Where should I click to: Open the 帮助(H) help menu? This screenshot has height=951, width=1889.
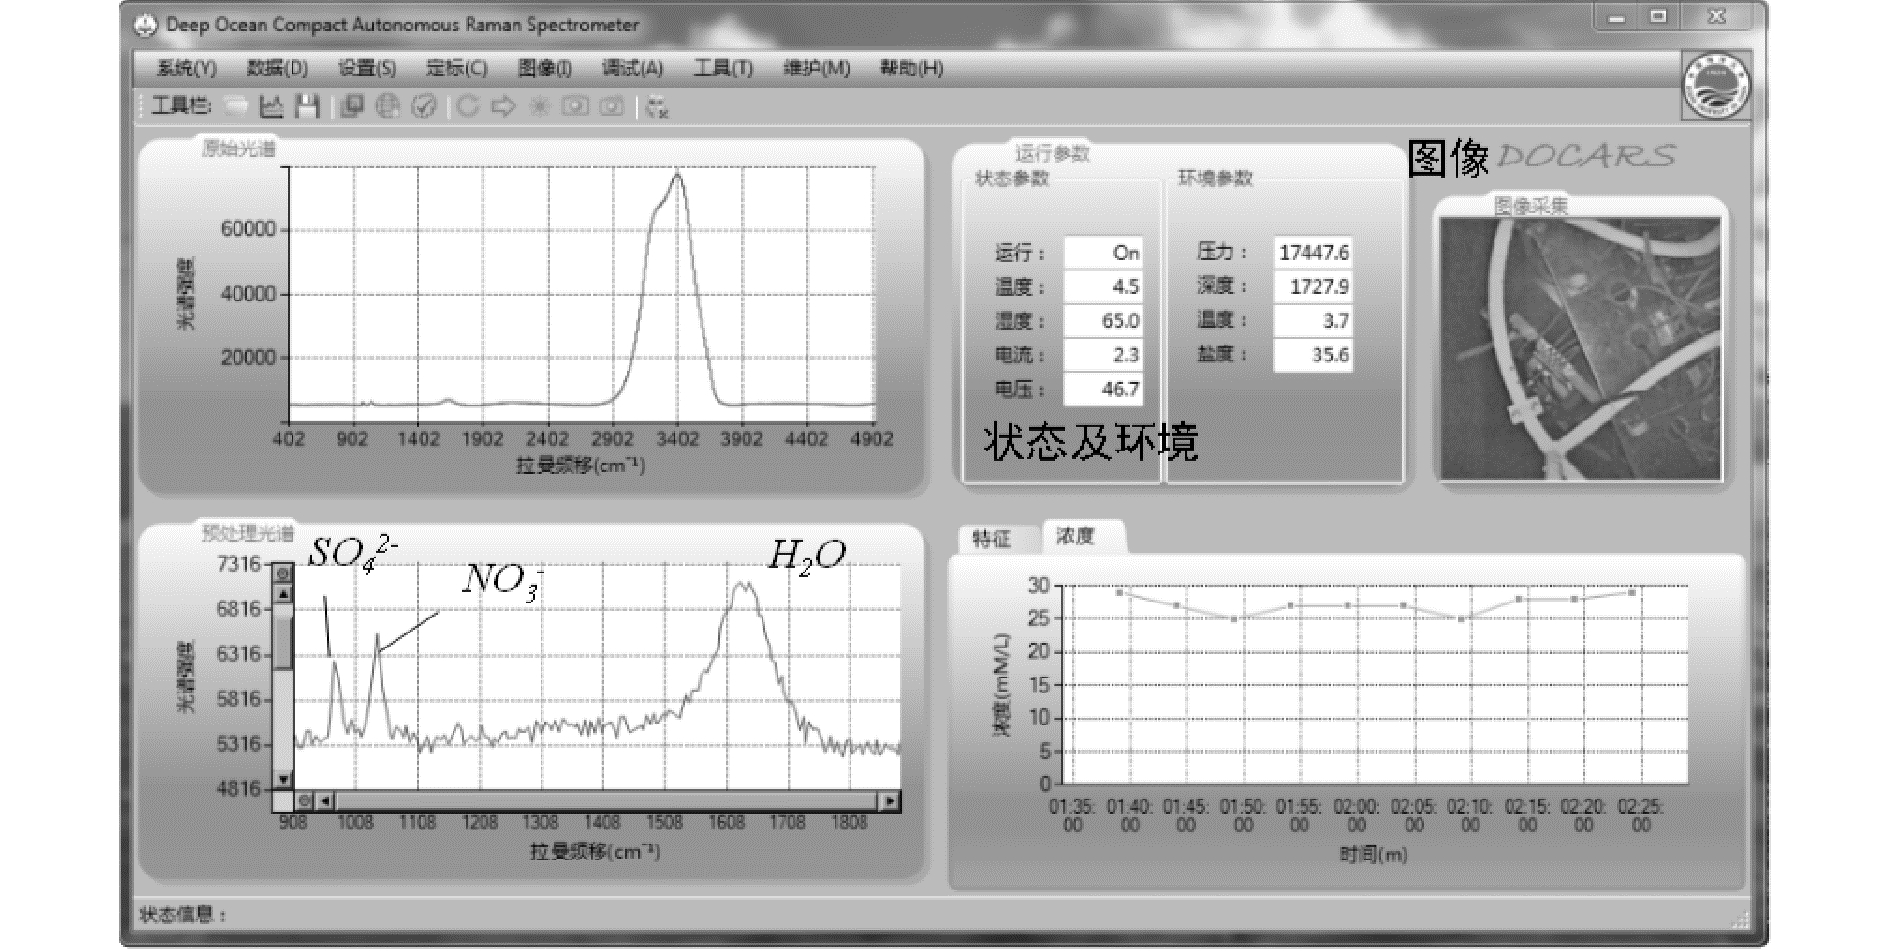(x=911, y=68)
